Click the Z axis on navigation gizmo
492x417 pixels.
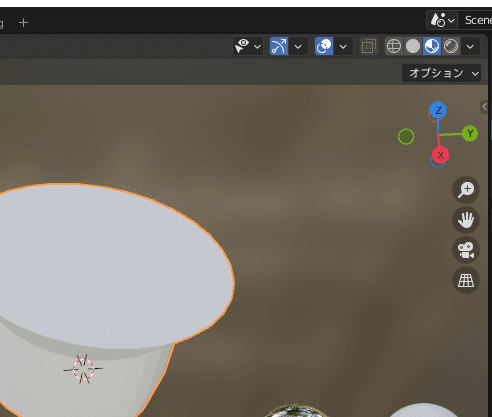[x=438, y=110]
